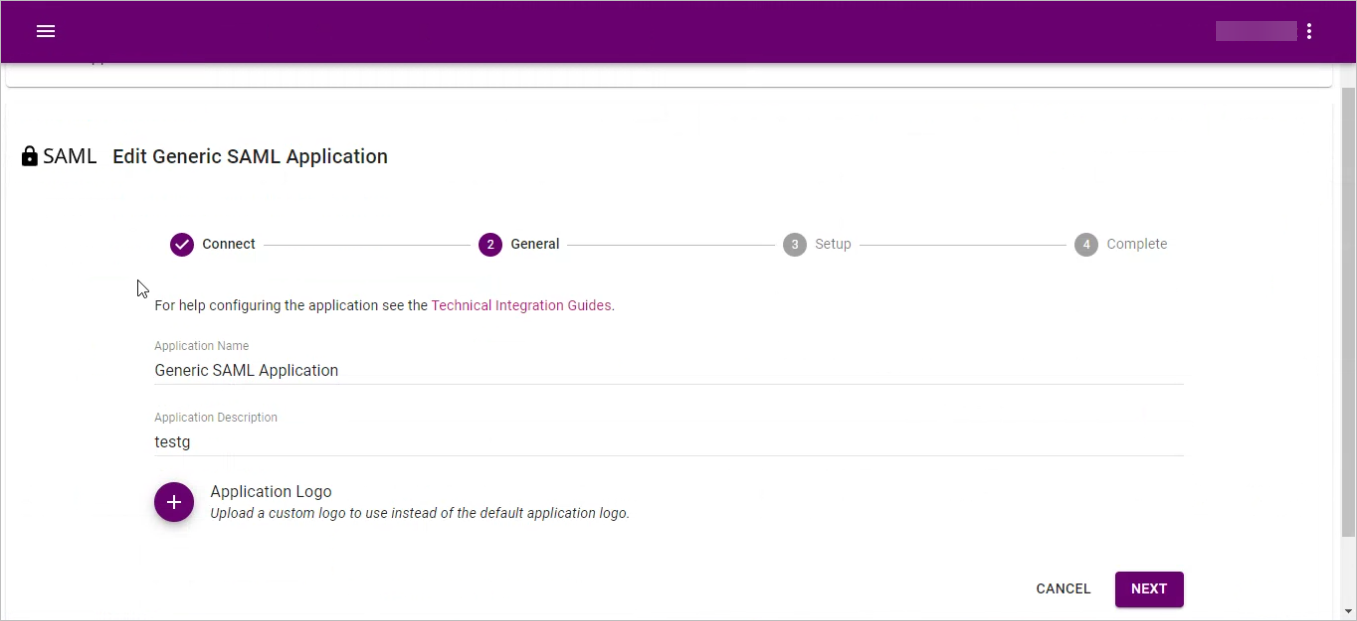The image size is (1357, 621).
Task: Click the step 4 Complete circle
Action: pos(1086,245)
